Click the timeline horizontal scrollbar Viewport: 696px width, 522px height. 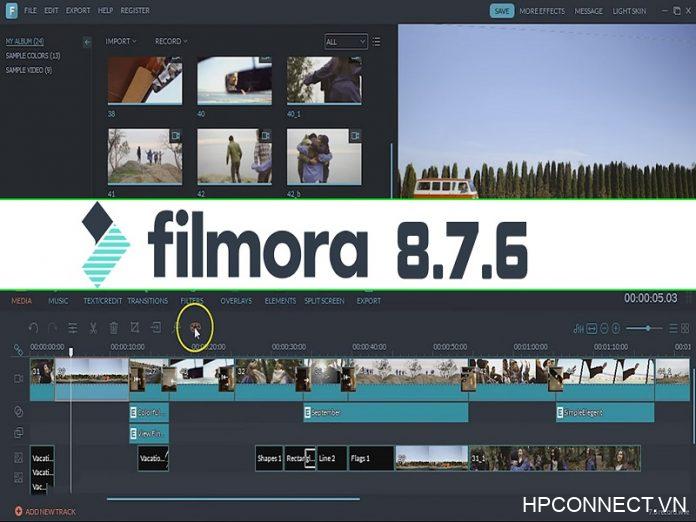point(233,499)
